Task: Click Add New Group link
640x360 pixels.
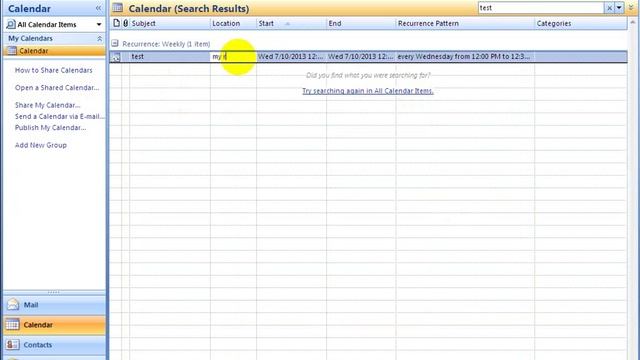Action: [x=41, y=145]
